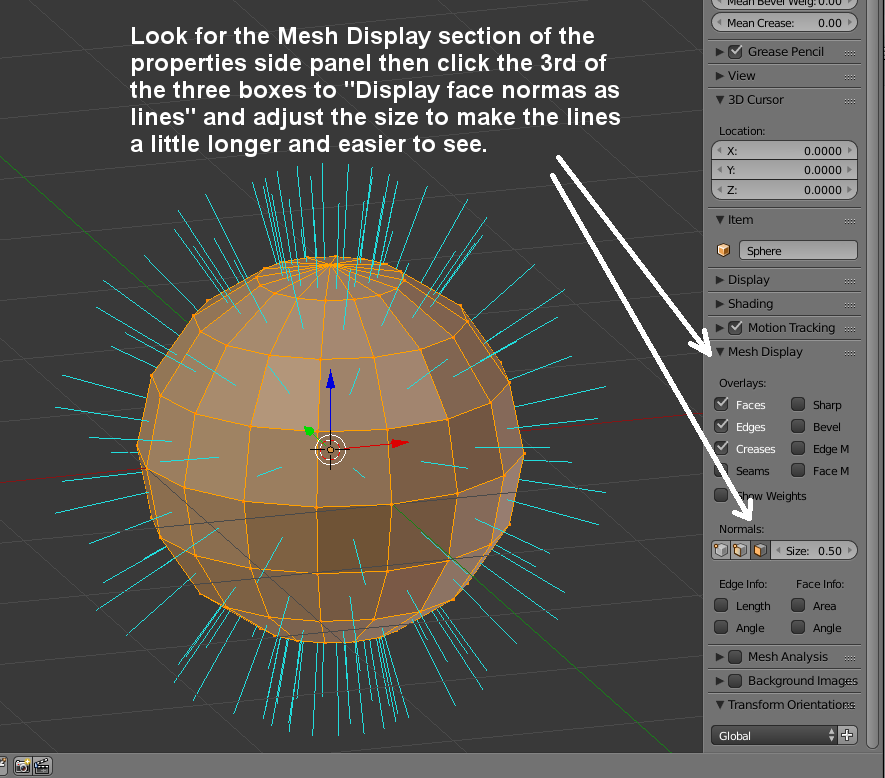Enable Face Info Area checkbox
885x778 pixels.
pos(798,605)
